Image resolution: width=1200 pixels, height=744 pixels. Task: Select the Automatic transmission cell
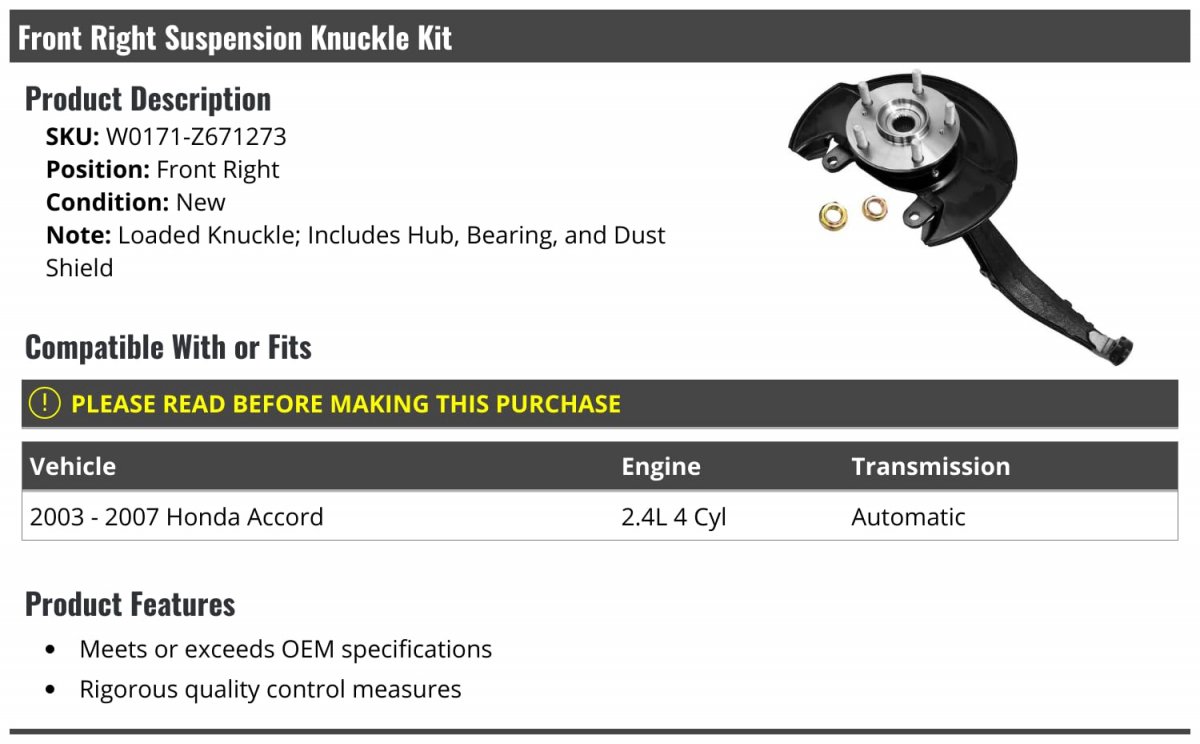(908, 517)
